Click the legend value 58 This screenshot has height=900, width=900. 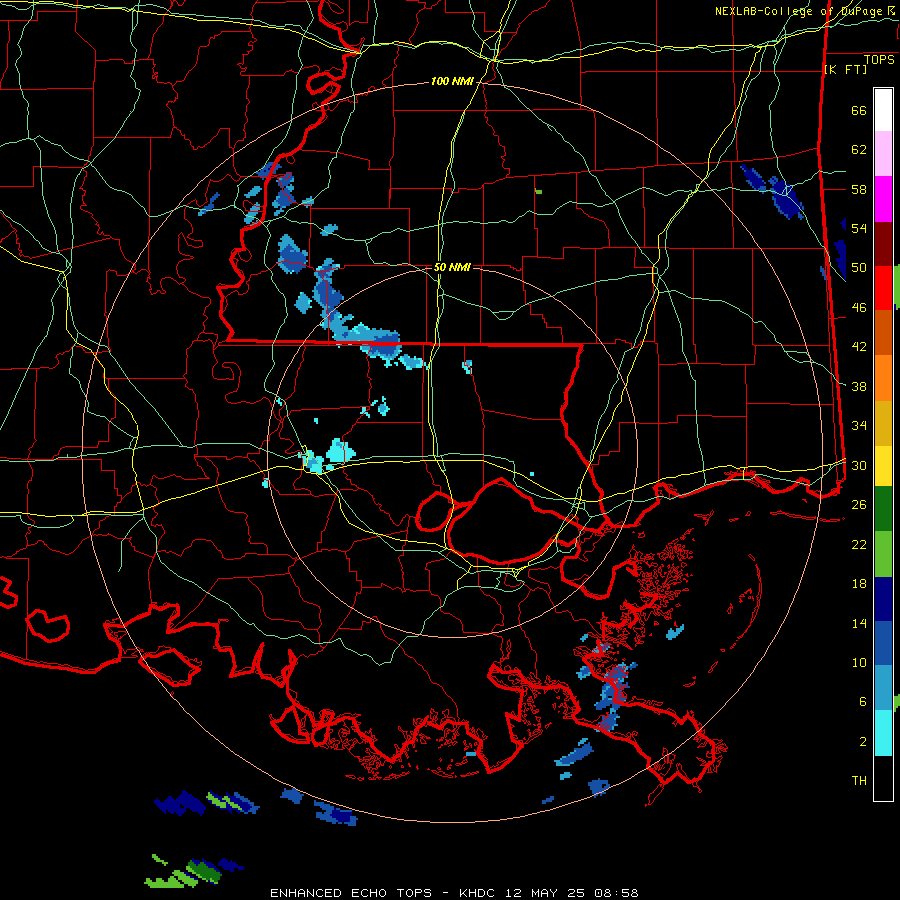(859, 189)
